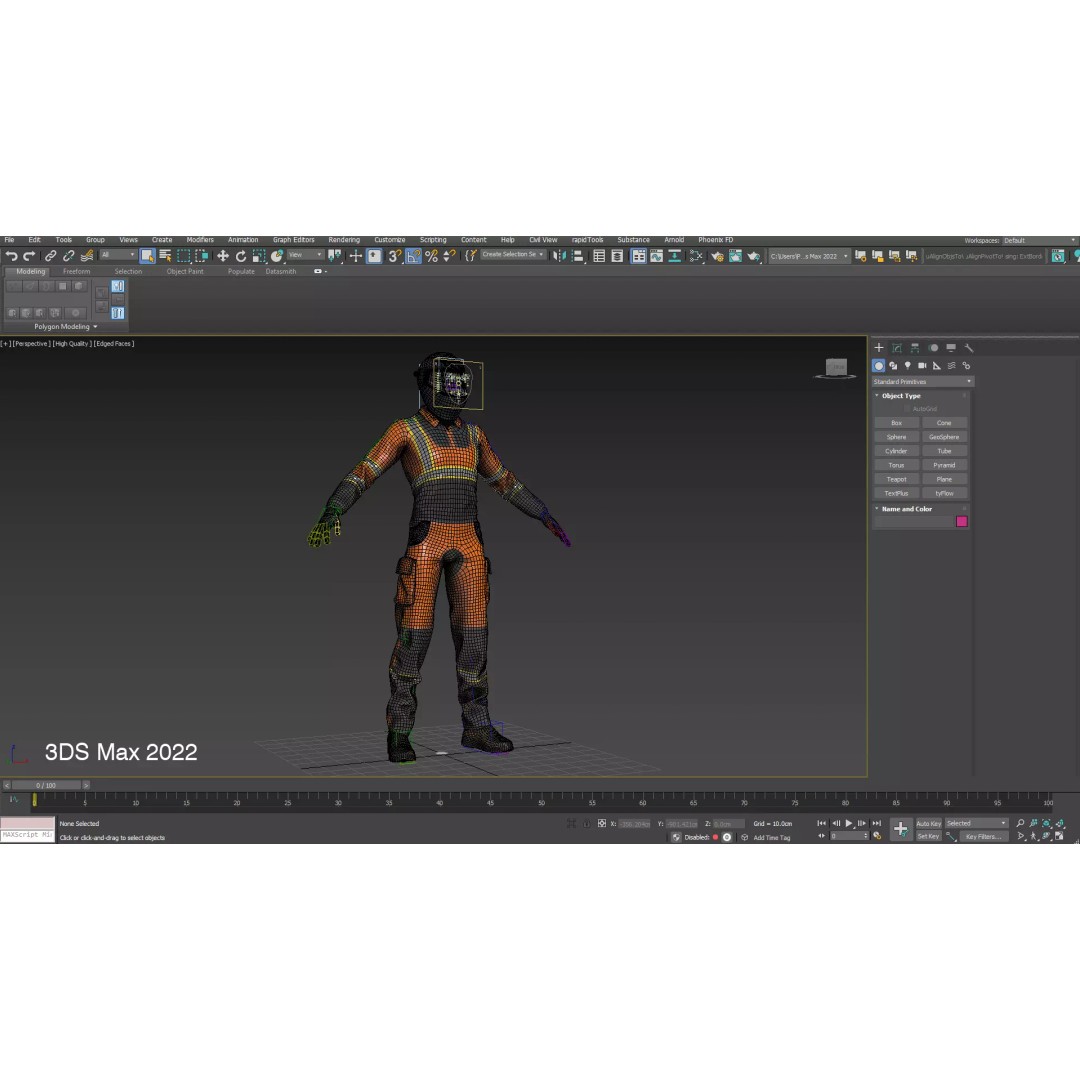The height and width of the screenshot is (1080, 1080).
Task: Click Select and Place tool
Action: [276, 256]
